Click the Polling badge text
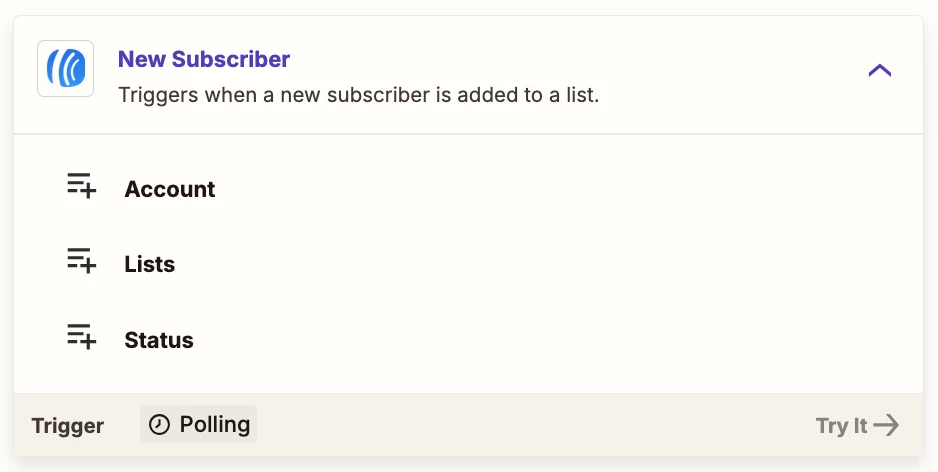This screenshot has height=472, width=938. click(x=215, y=424)
